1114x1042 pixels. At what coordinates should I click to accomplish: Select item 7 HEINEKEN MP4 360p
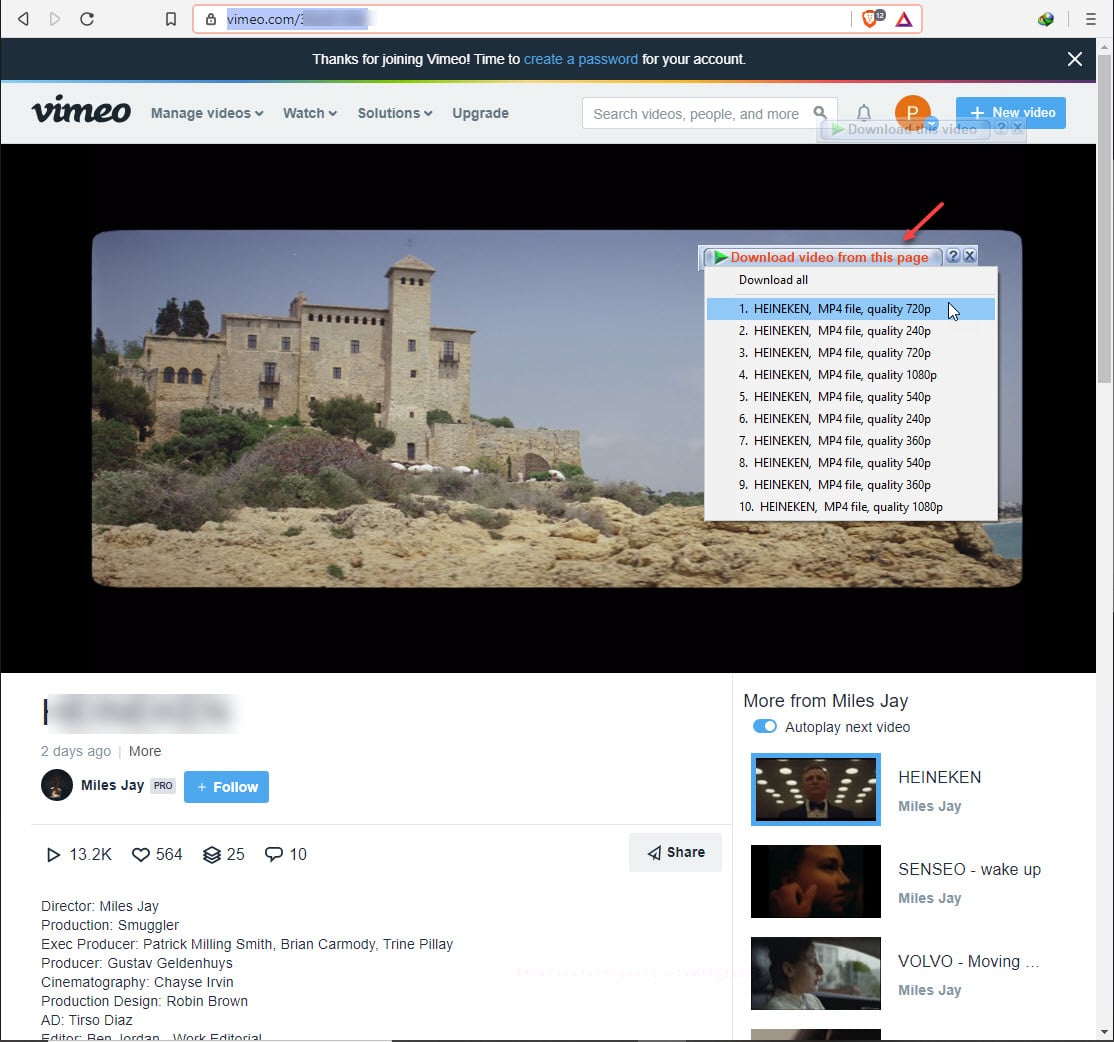(x=850, y=441)
